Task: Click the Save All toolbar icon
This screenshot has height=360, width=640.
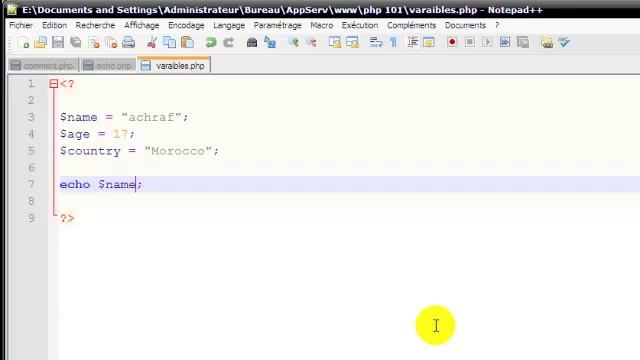Action: 76,42
